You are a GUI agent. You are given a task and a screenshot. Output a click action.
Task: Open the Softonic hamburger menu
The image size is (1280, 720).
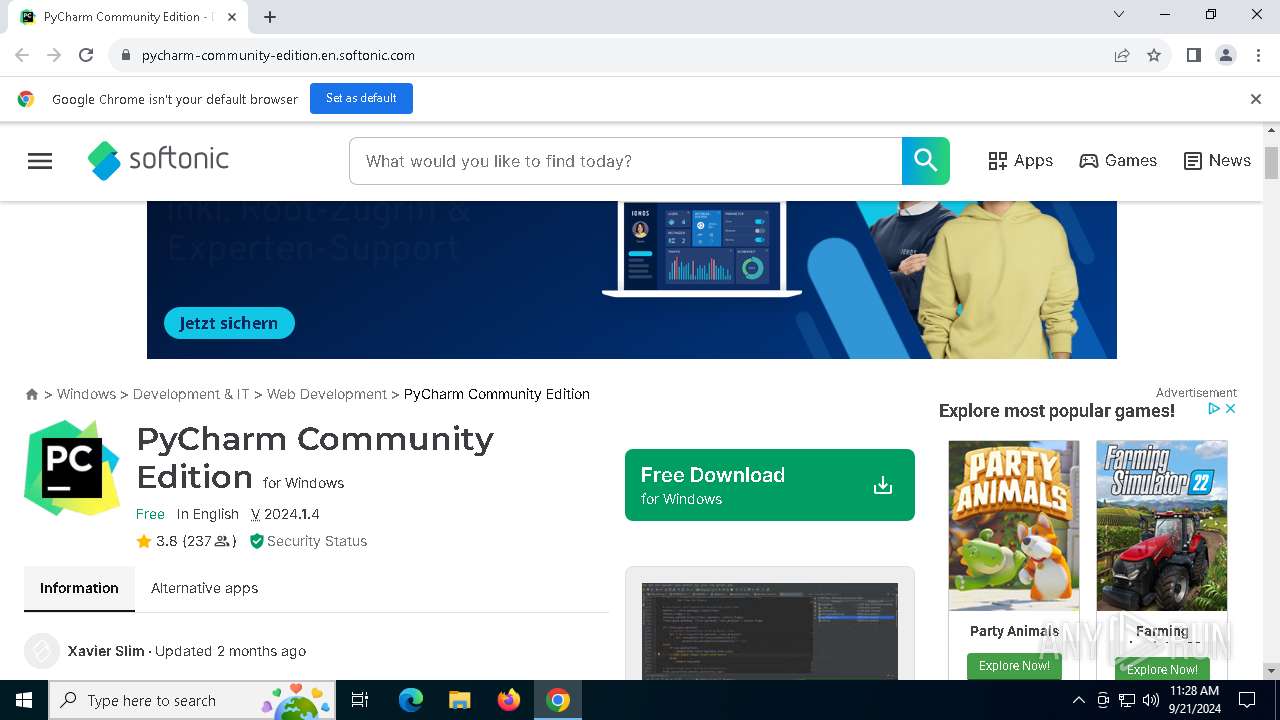pyautogui.click(x=40, y=161)
